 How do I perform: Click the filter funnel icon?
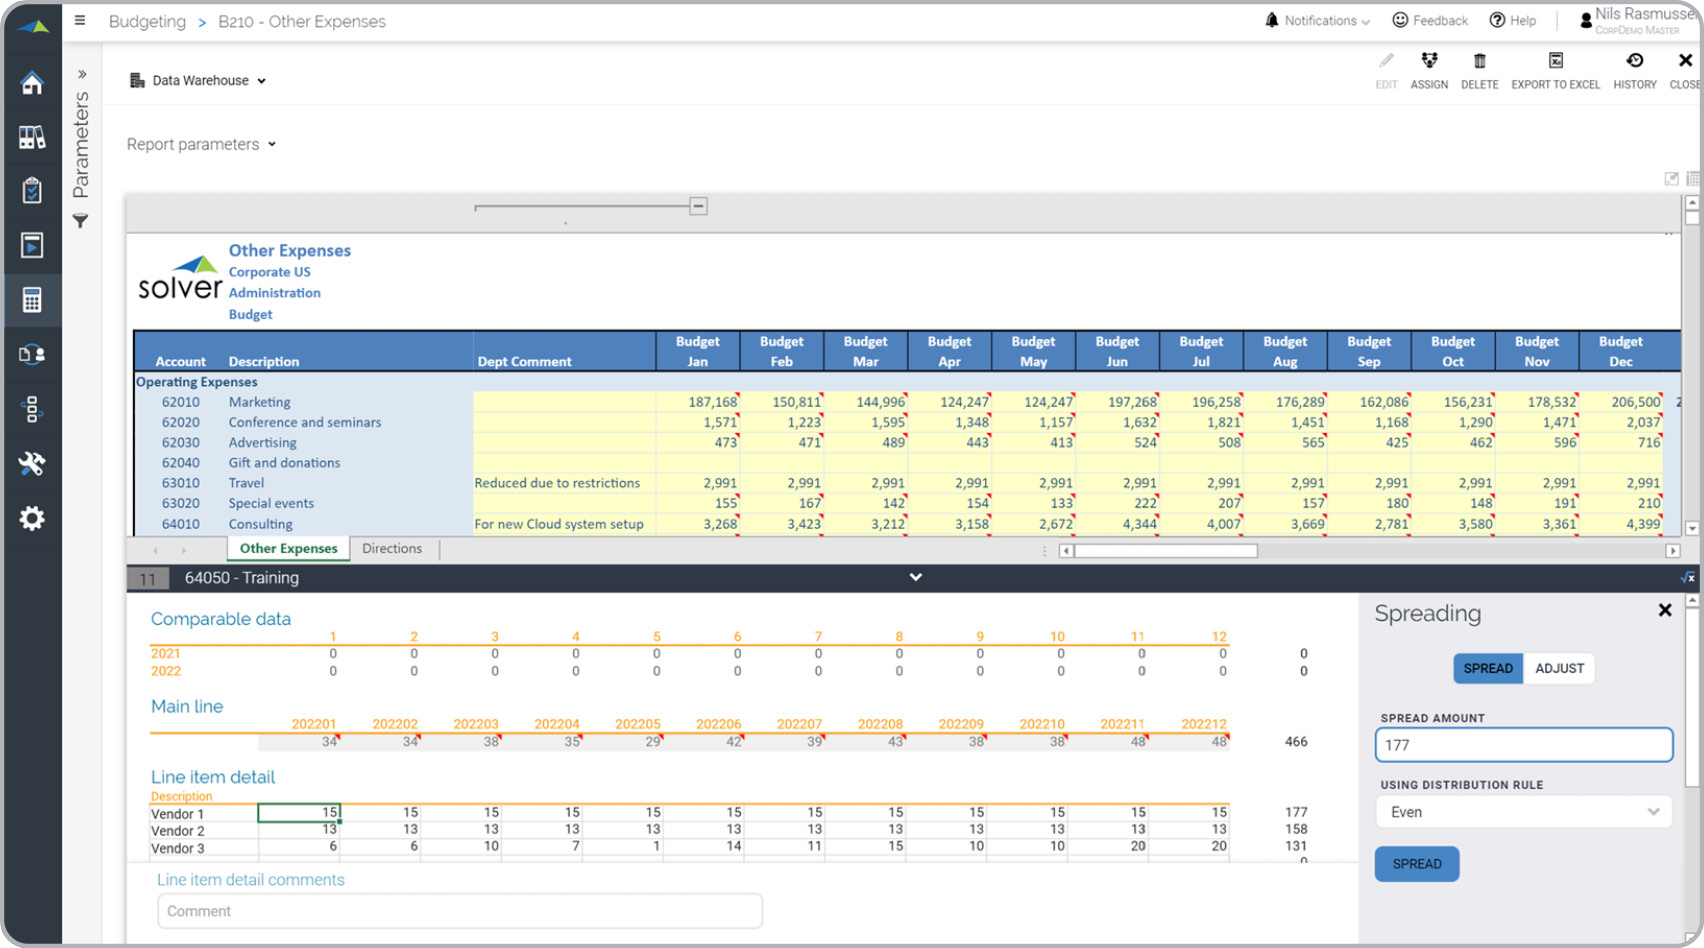coord(81,221)
